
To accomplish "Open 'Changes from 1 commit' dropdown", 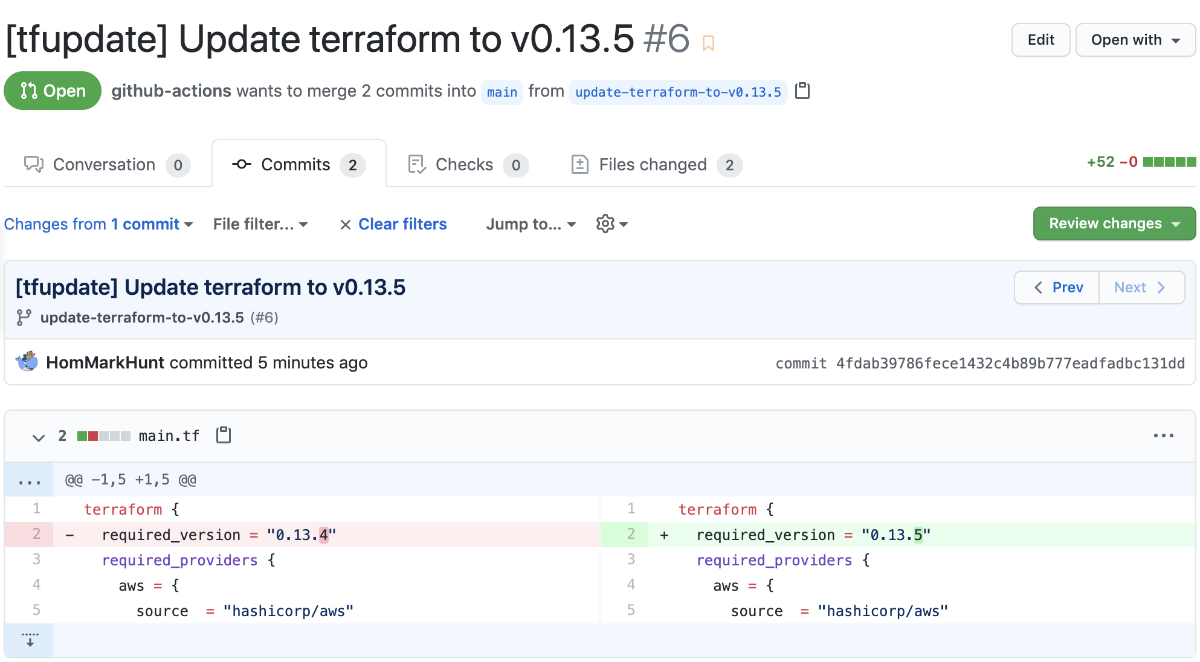I will [98, 224].
